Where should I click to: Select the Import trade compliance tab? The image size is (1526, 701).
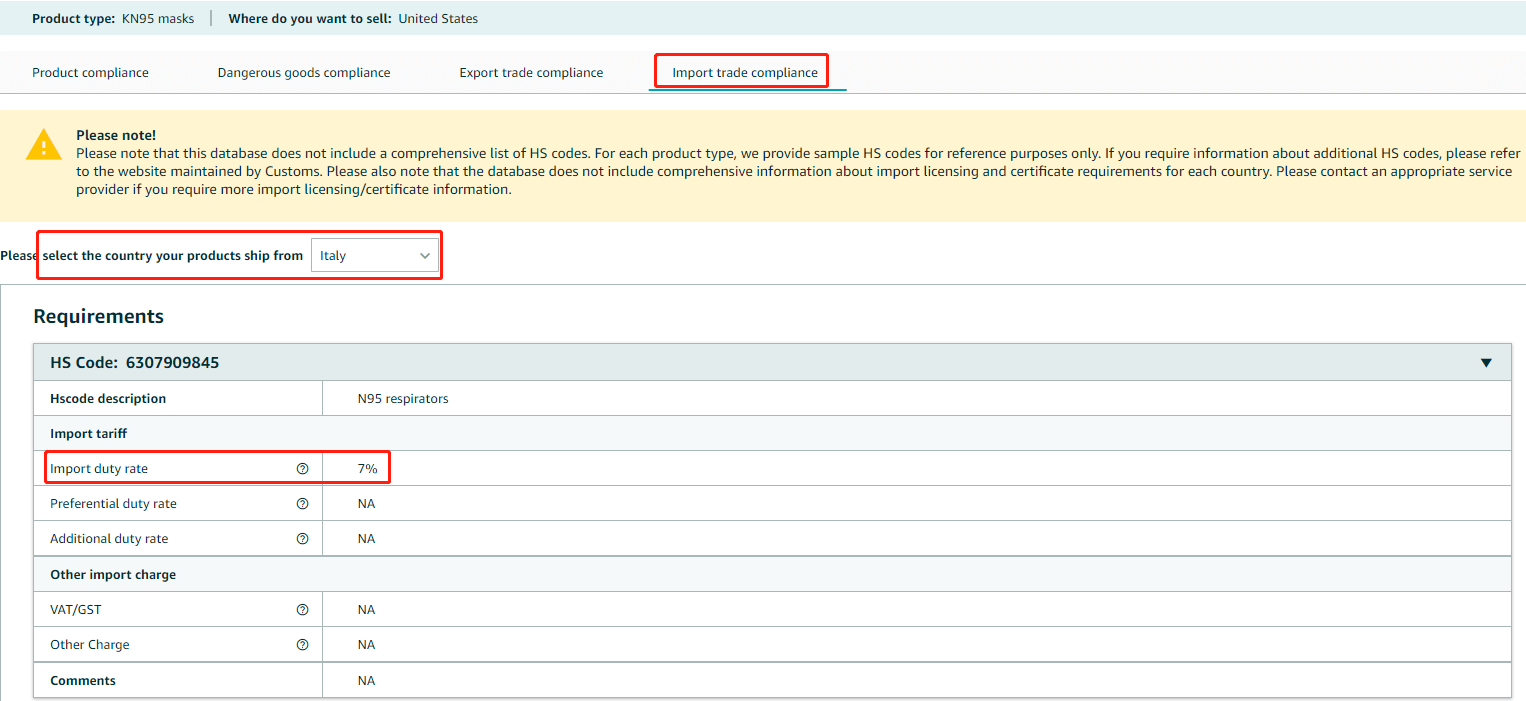(x=745, y=72)
